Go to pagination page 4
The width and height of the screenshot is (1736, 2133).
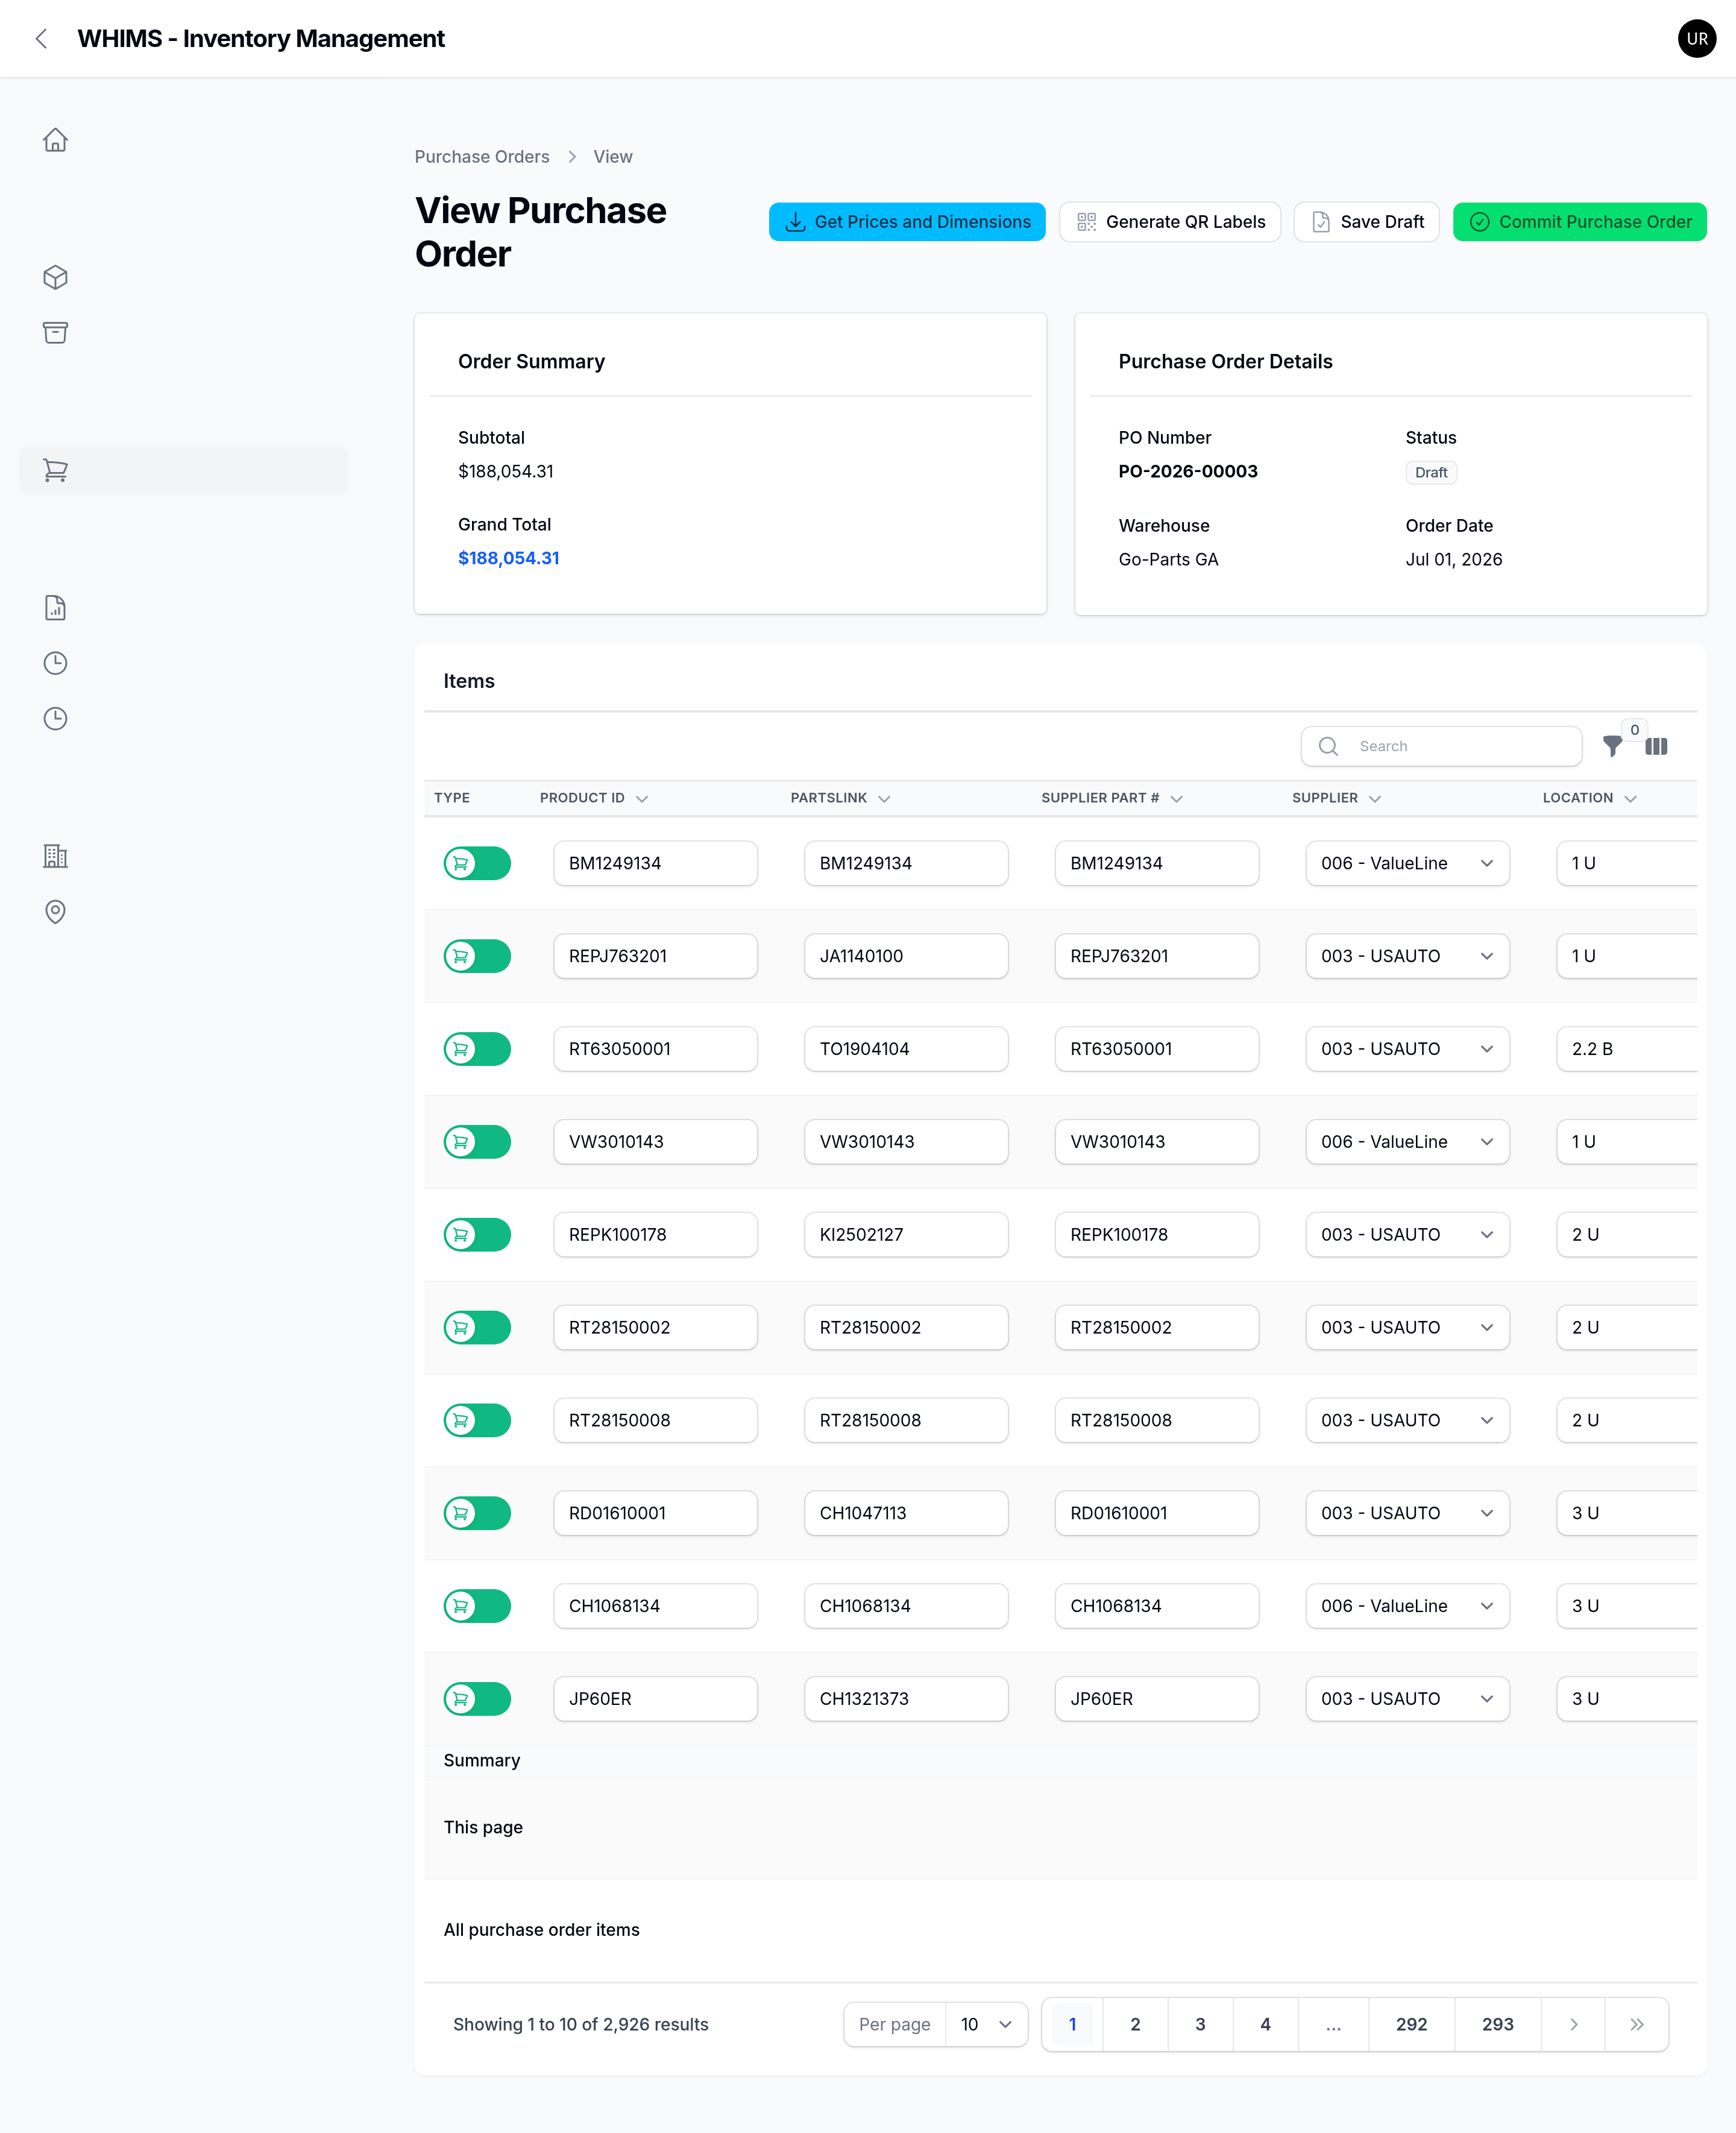1265,2024
